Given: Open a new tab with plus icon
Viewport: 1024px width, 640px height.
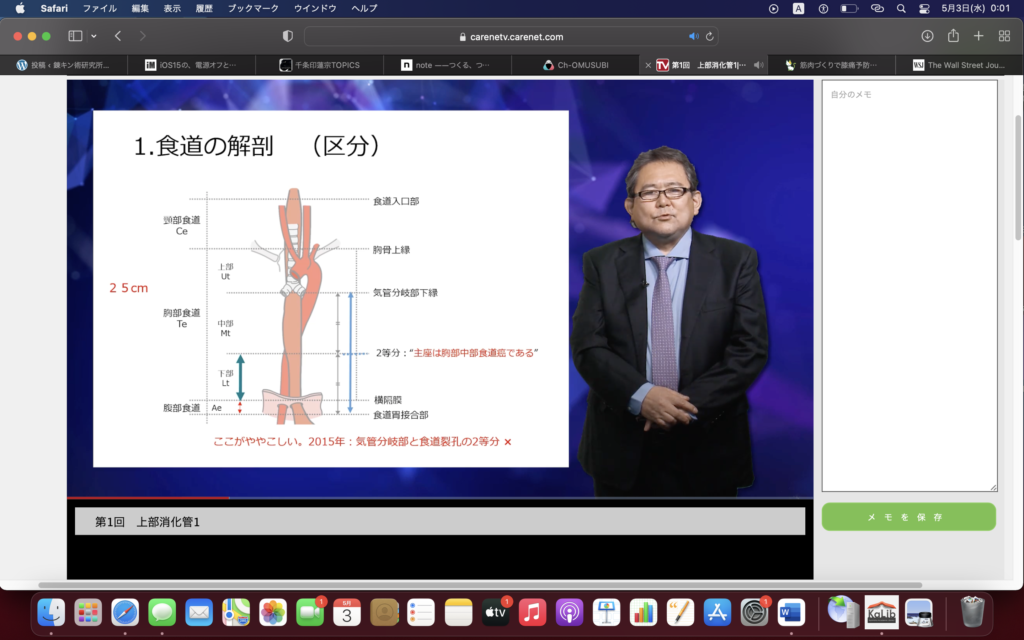Looking at the screenshot, I should coord(979,36).
